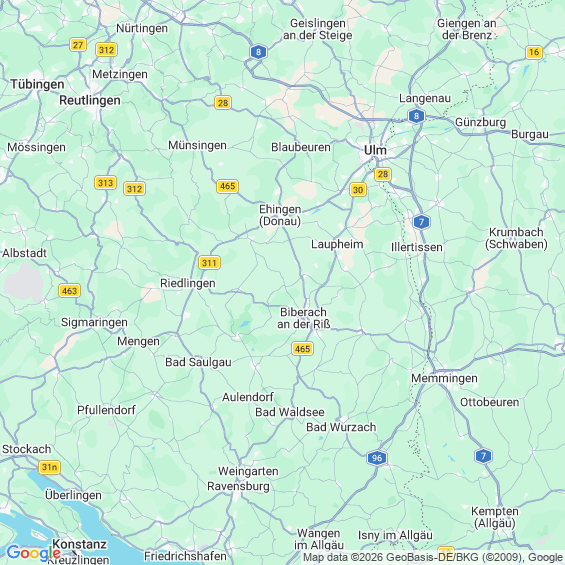Select the Memmingen town label

(444, 378)
